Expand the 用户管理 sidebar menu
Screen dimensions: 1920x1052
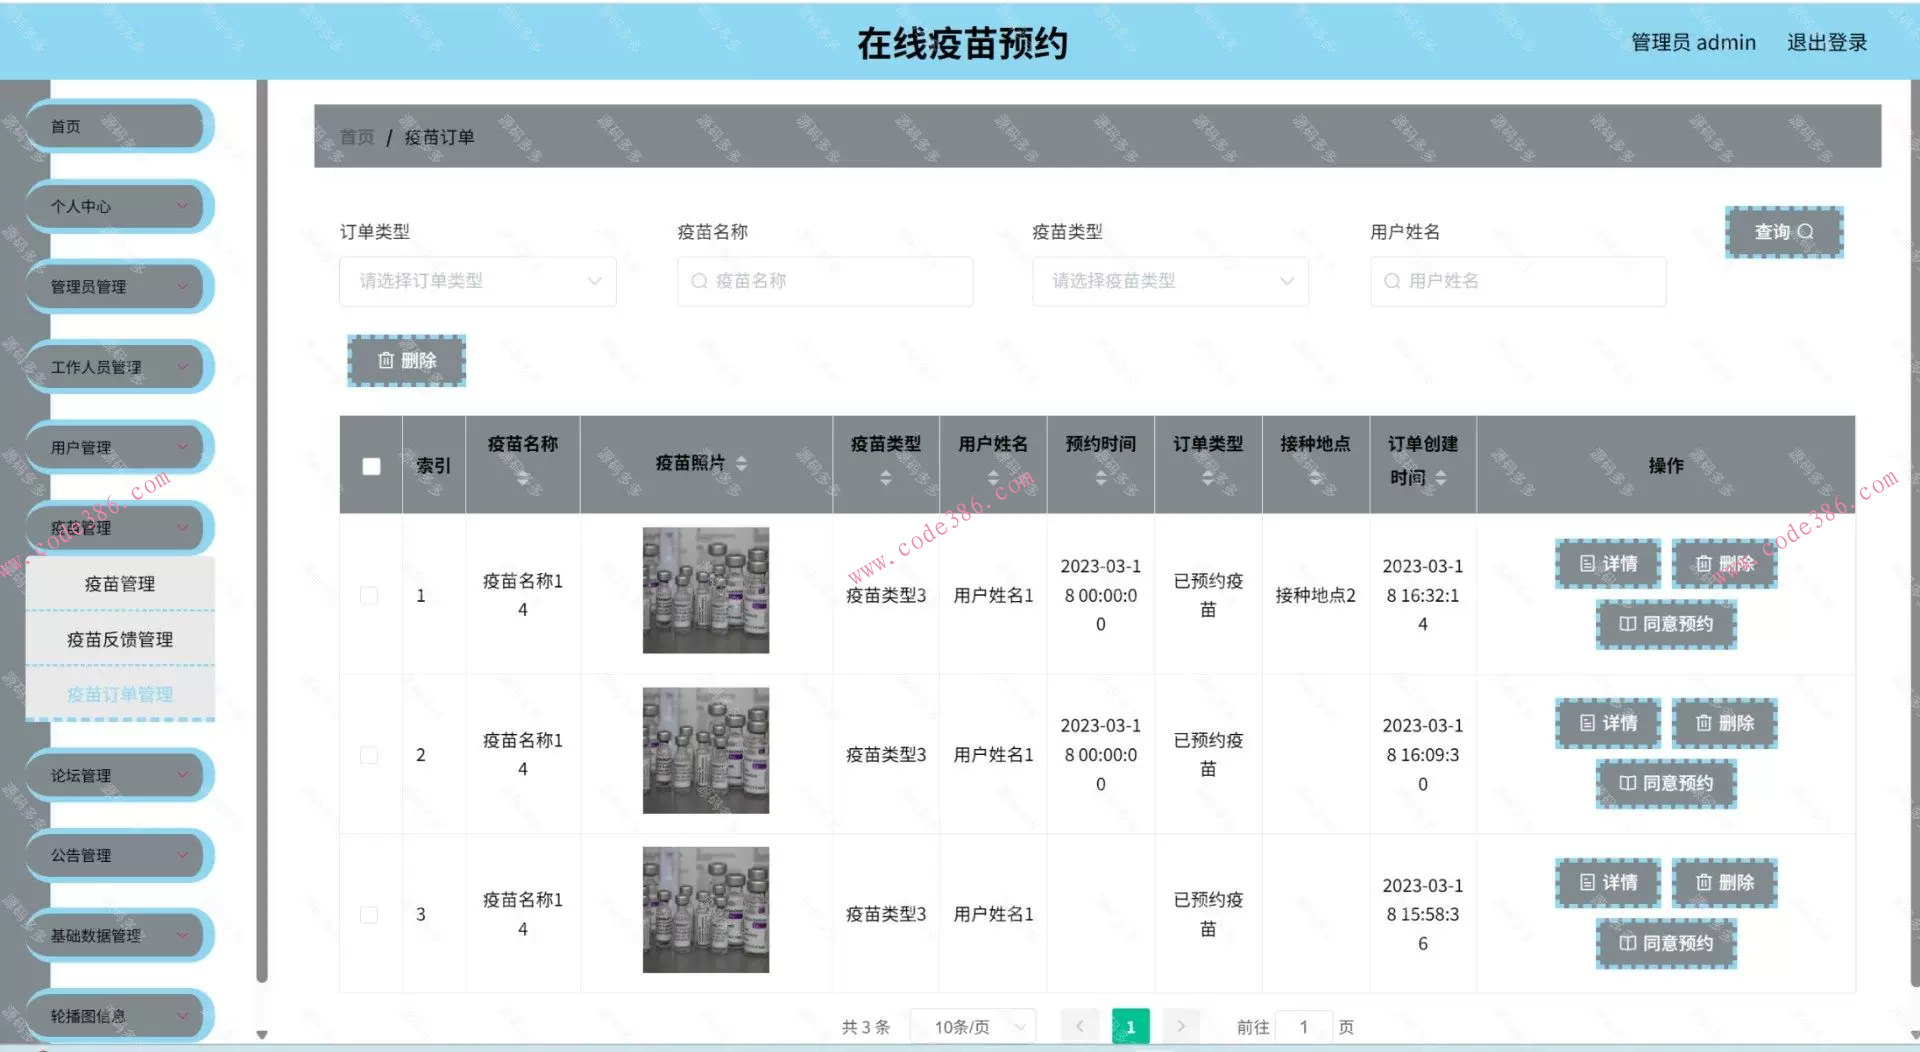(x=120, y=447)
